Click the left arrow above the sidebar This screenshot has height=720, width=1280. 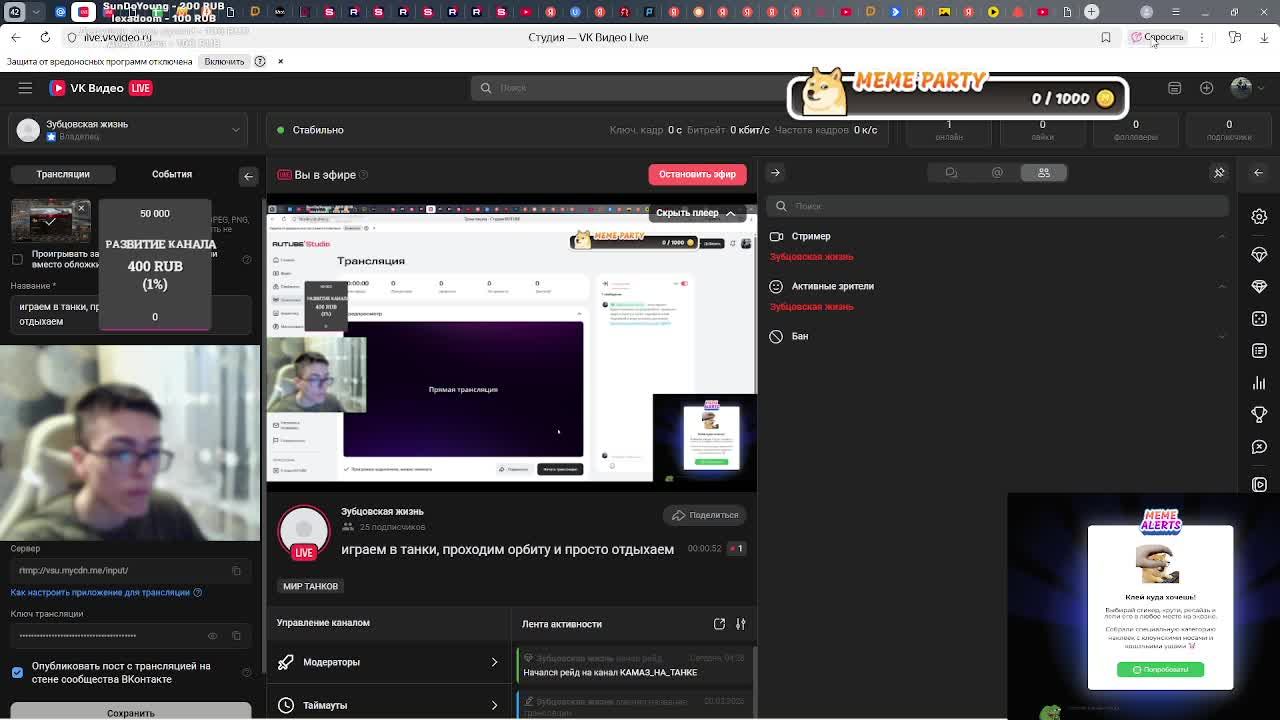[x=1259, y=173]
